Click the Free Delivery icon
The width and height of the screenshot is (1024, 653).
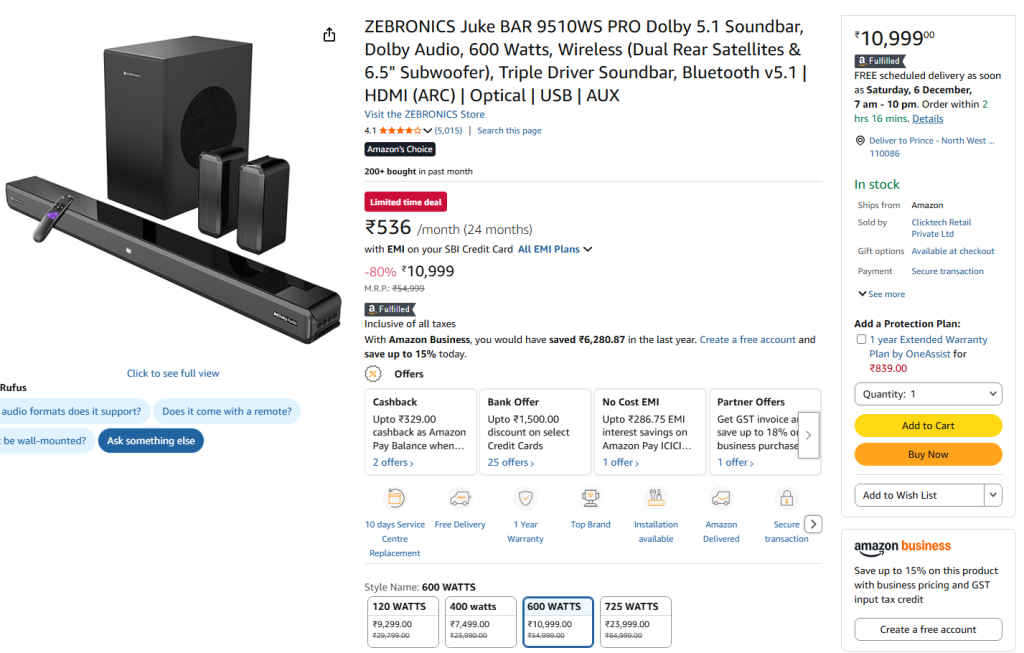tap(460, 497)
